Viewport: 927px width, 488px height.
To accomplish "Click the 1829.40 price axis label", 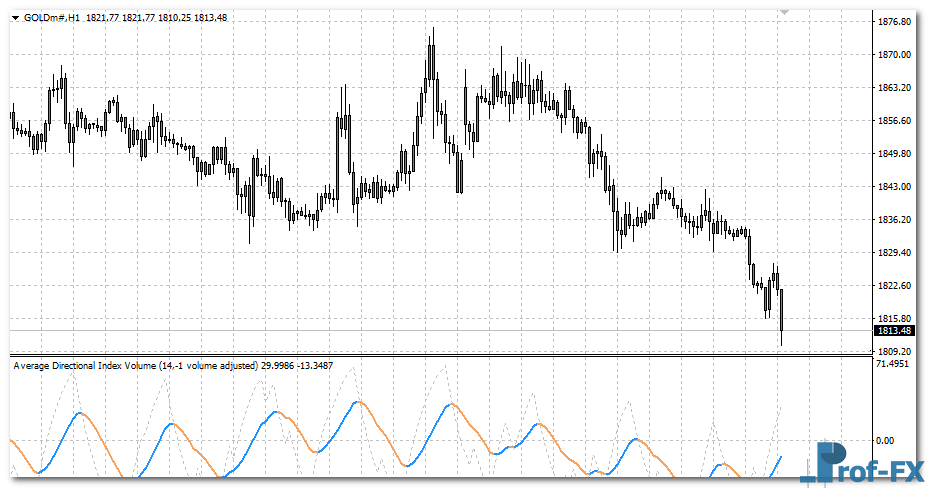I will [x=893, y=253].
